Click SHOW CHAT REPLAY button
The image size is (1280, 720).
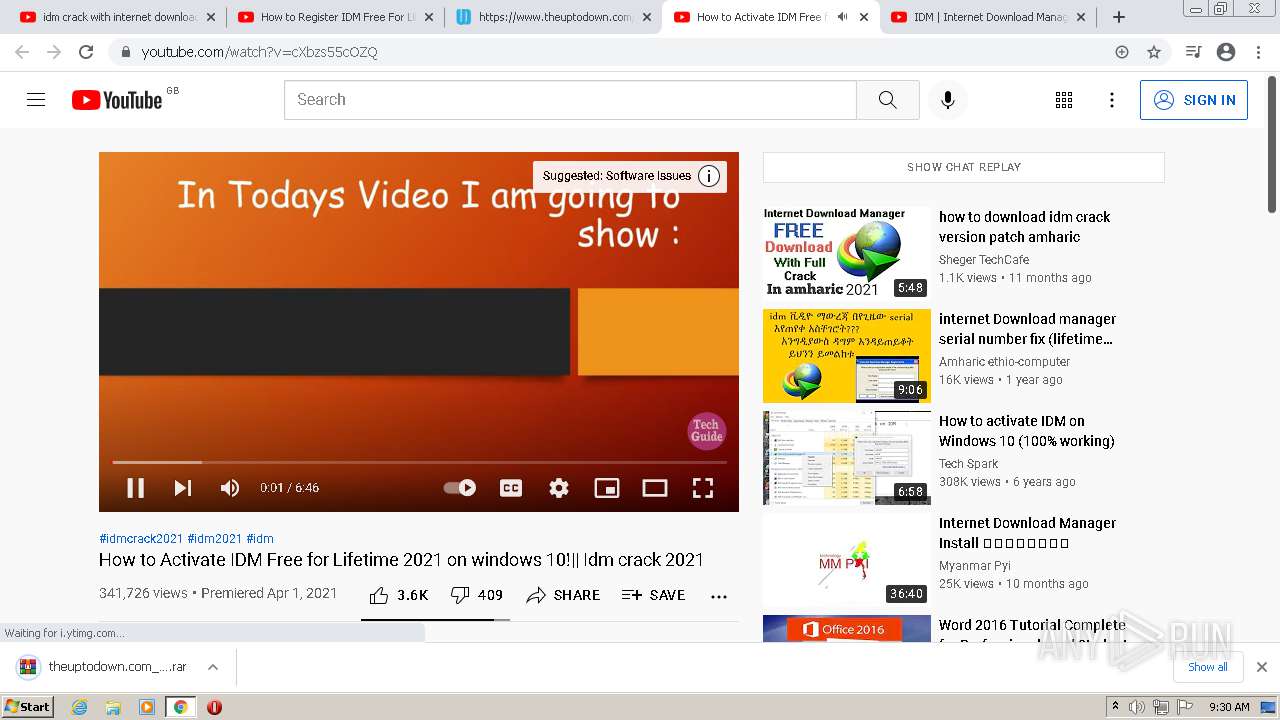coord(964,167)
